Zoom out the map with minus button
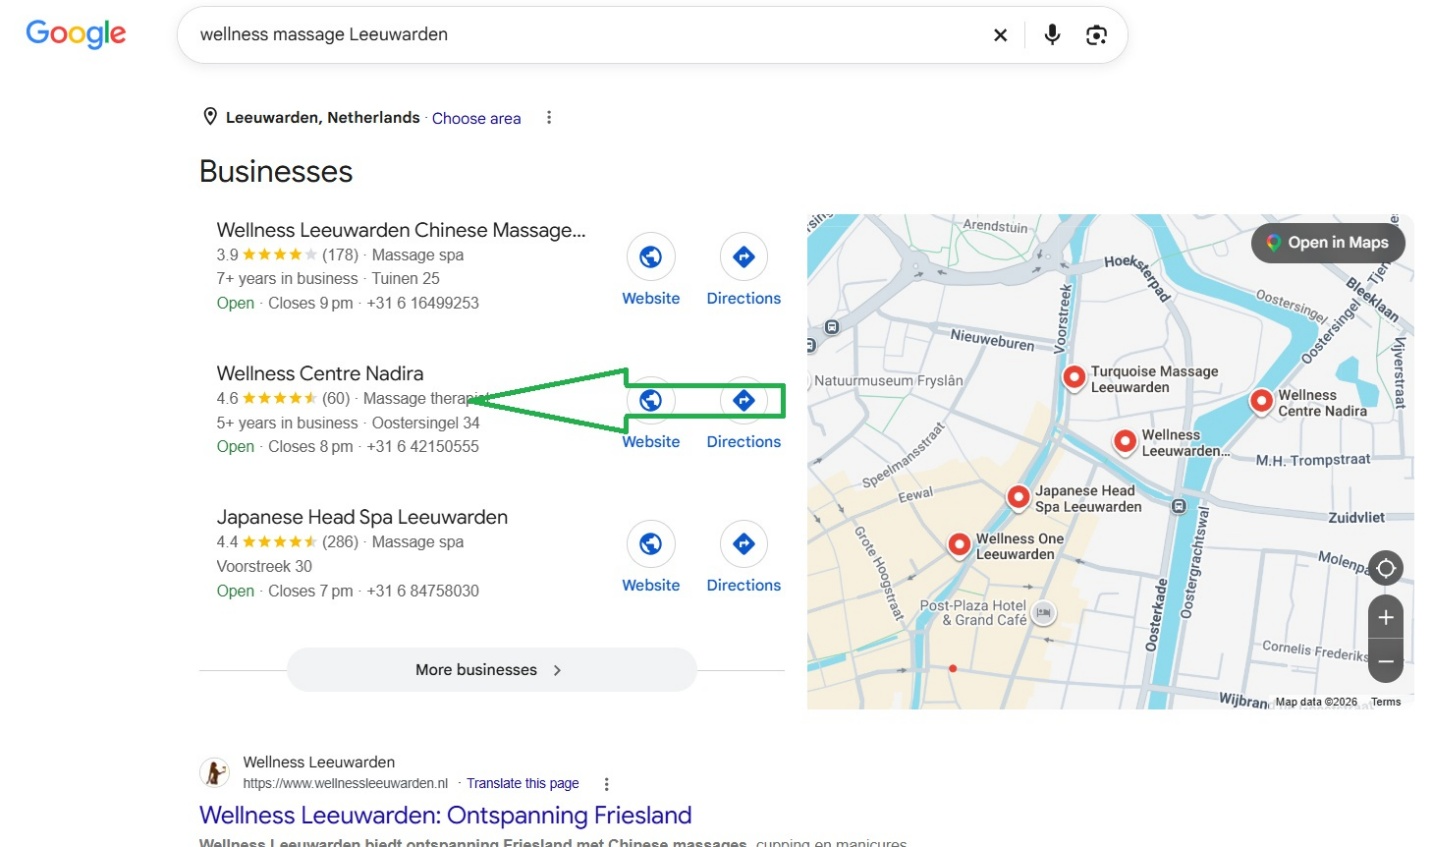This screenshot has width=1431, height=847. pyautogui.click(x=1385, y=661)
